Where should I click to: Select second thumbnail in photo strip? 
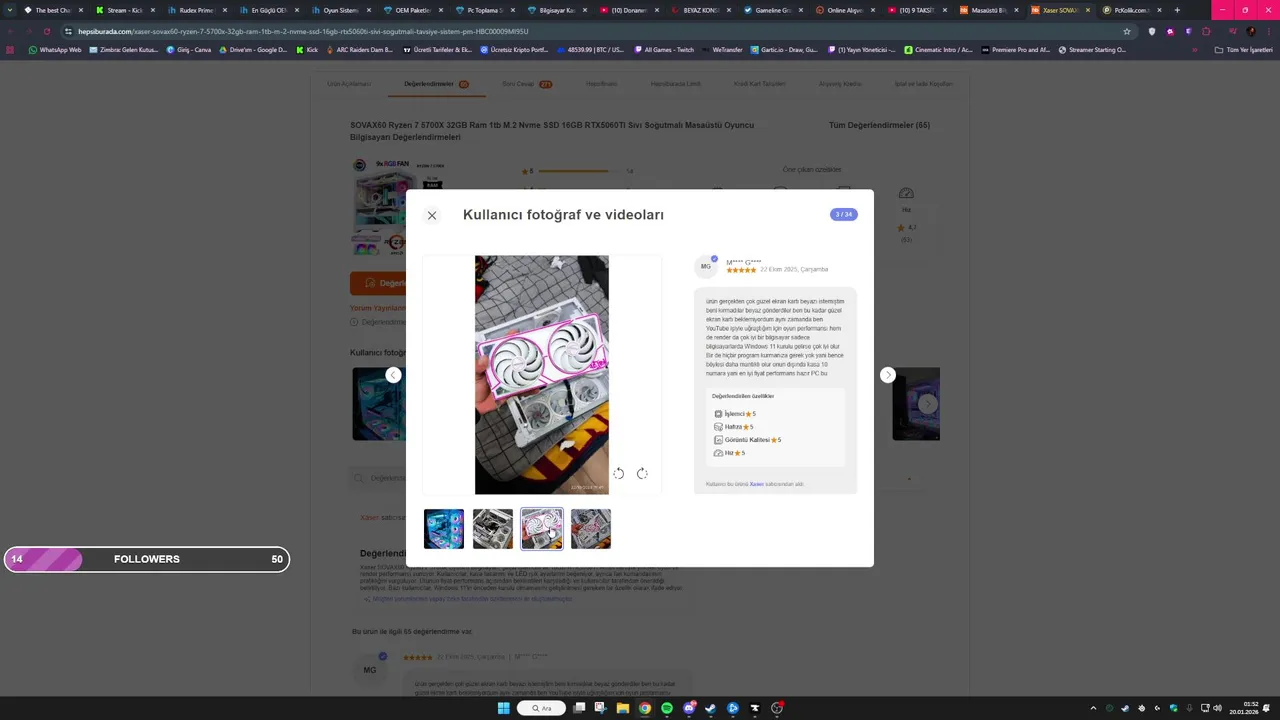coord(493,529)
